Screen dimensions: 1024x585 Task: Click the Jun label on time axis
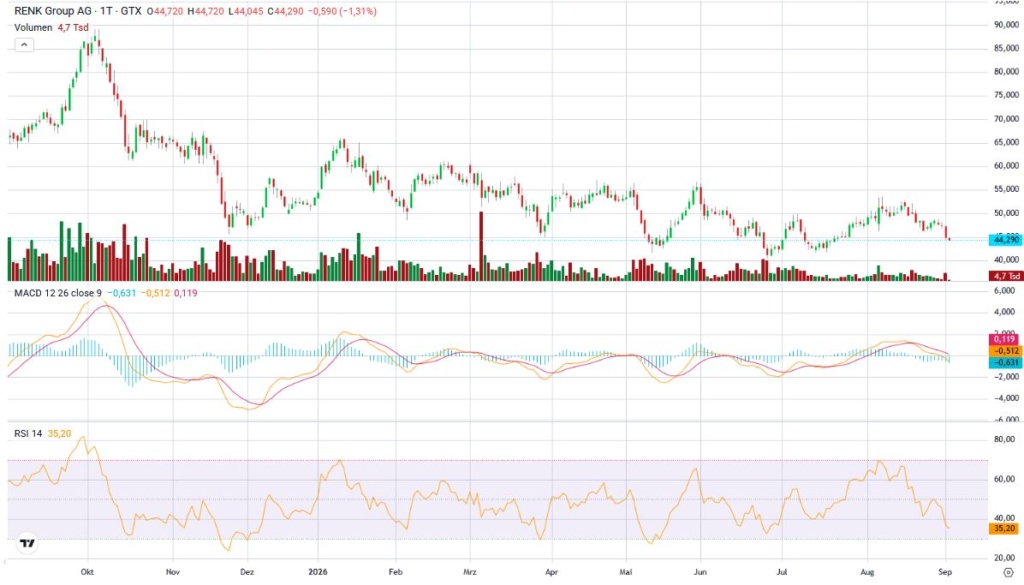[700, 572]
